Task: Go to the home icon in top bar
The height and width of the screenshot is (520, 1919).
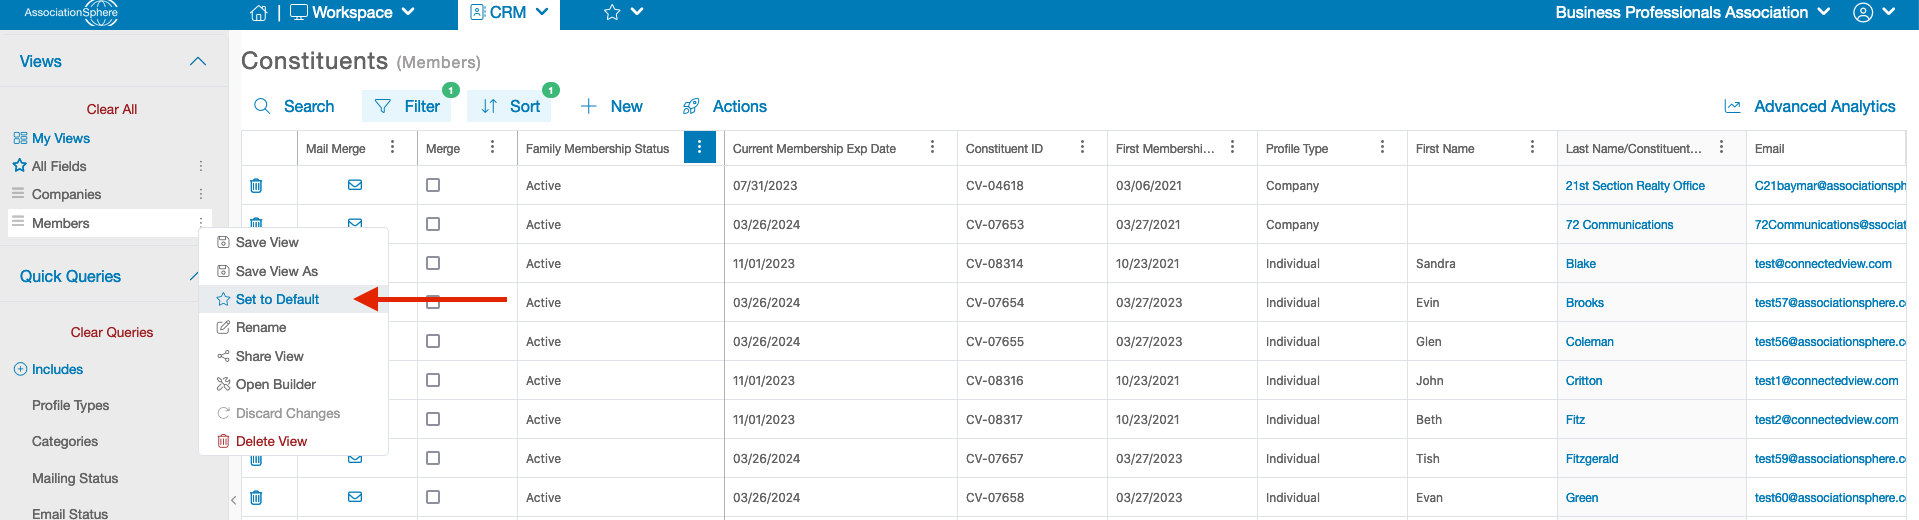Action: [258, 13]
